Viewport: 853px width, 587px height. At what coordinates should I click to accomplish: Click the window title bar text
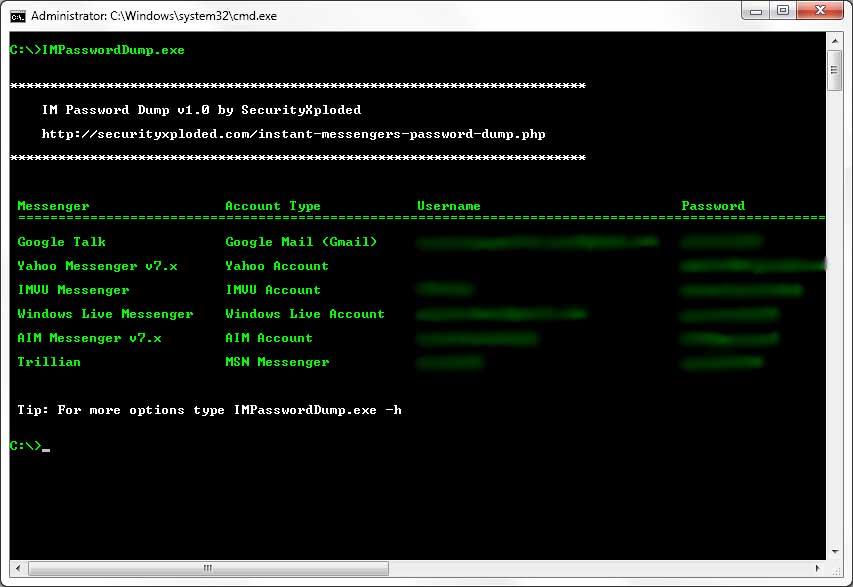(x=154, y=16)
